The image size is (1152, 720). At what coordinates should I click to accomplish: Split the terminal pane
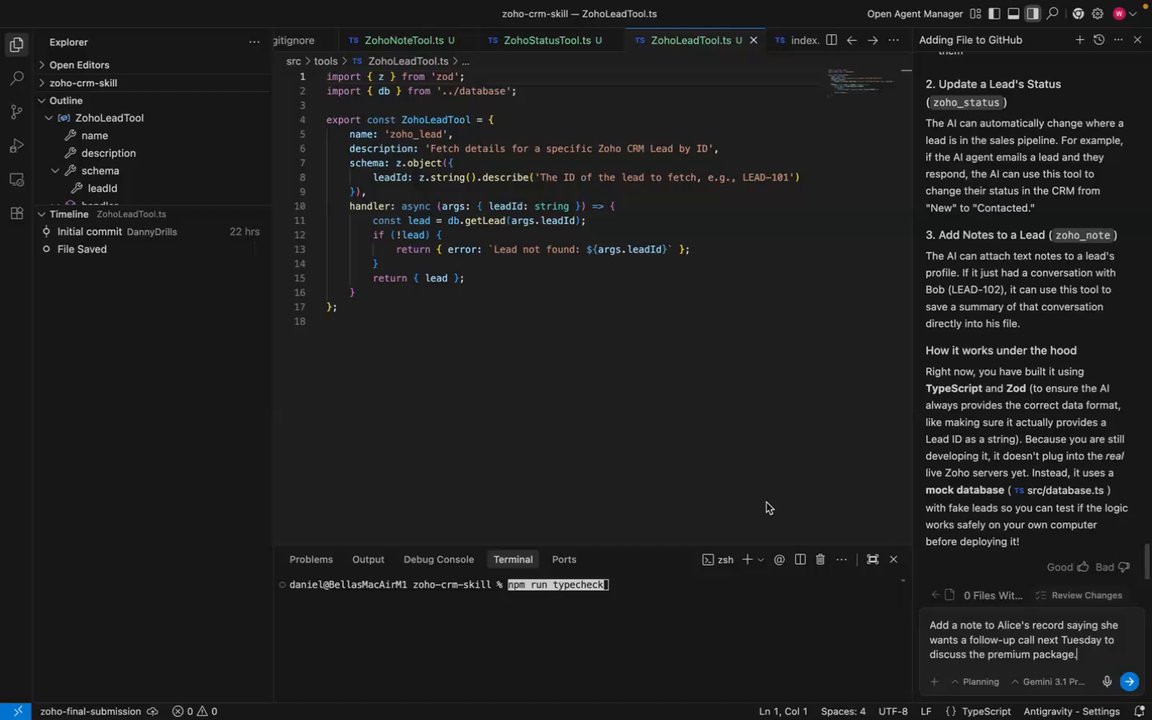point(800,559)
